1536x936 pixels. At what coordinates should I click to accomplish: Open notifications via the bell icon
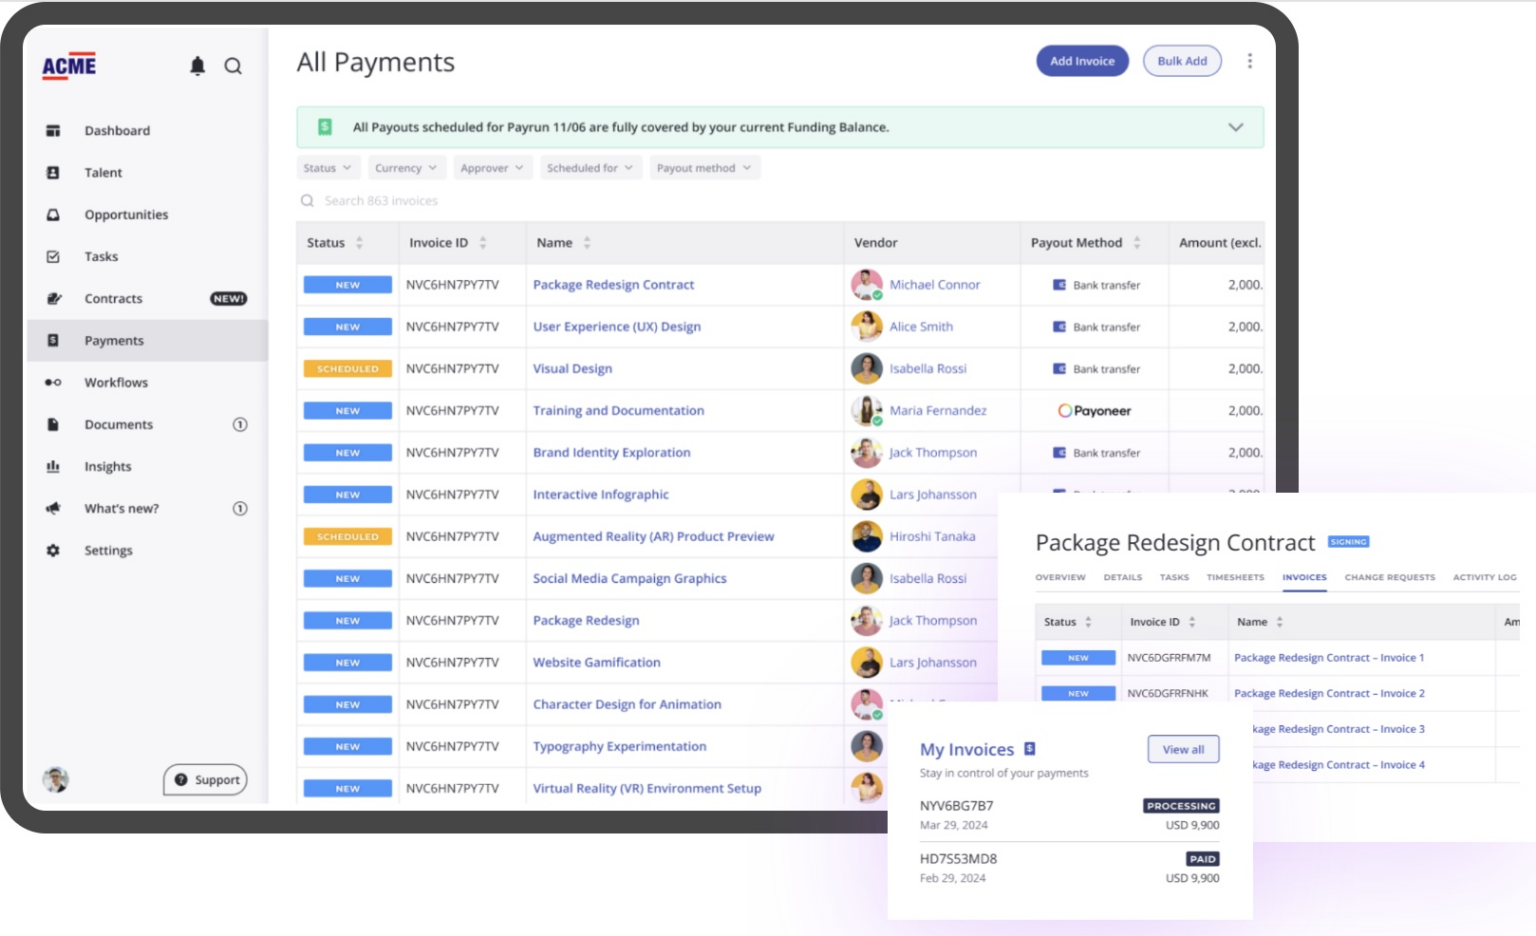tap(197, 65)
